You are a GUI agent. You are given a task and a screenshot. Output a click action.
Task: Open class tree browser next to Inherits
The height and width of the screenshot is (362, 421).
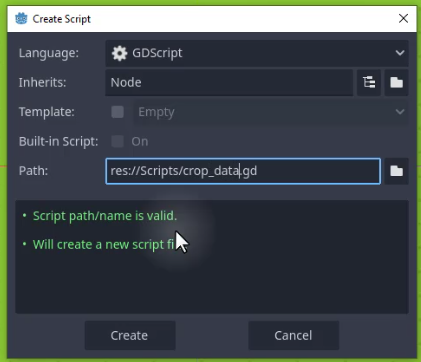point(369,82)
